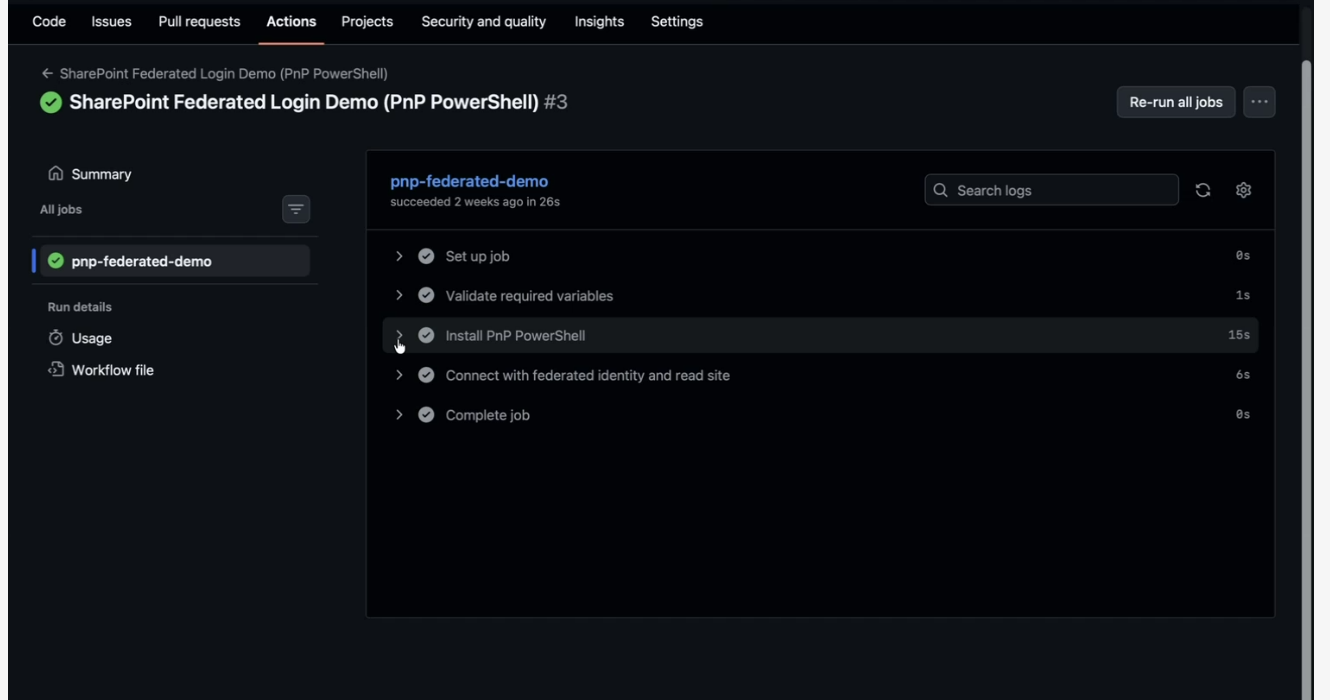Click the Re-run all jobs button
This screenshot has height=700, width=1330.
1176,102
